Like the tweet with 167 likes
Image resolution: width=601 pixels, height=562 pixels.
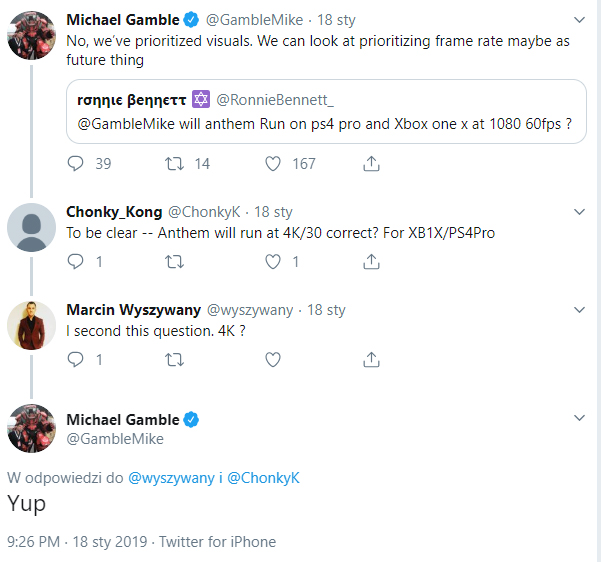point(273,163)
